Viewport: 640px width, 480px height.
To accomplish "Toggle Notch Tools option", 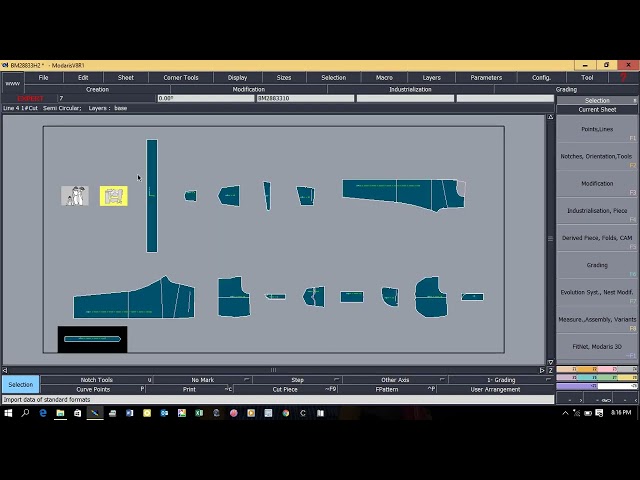I will pos(96,380).
